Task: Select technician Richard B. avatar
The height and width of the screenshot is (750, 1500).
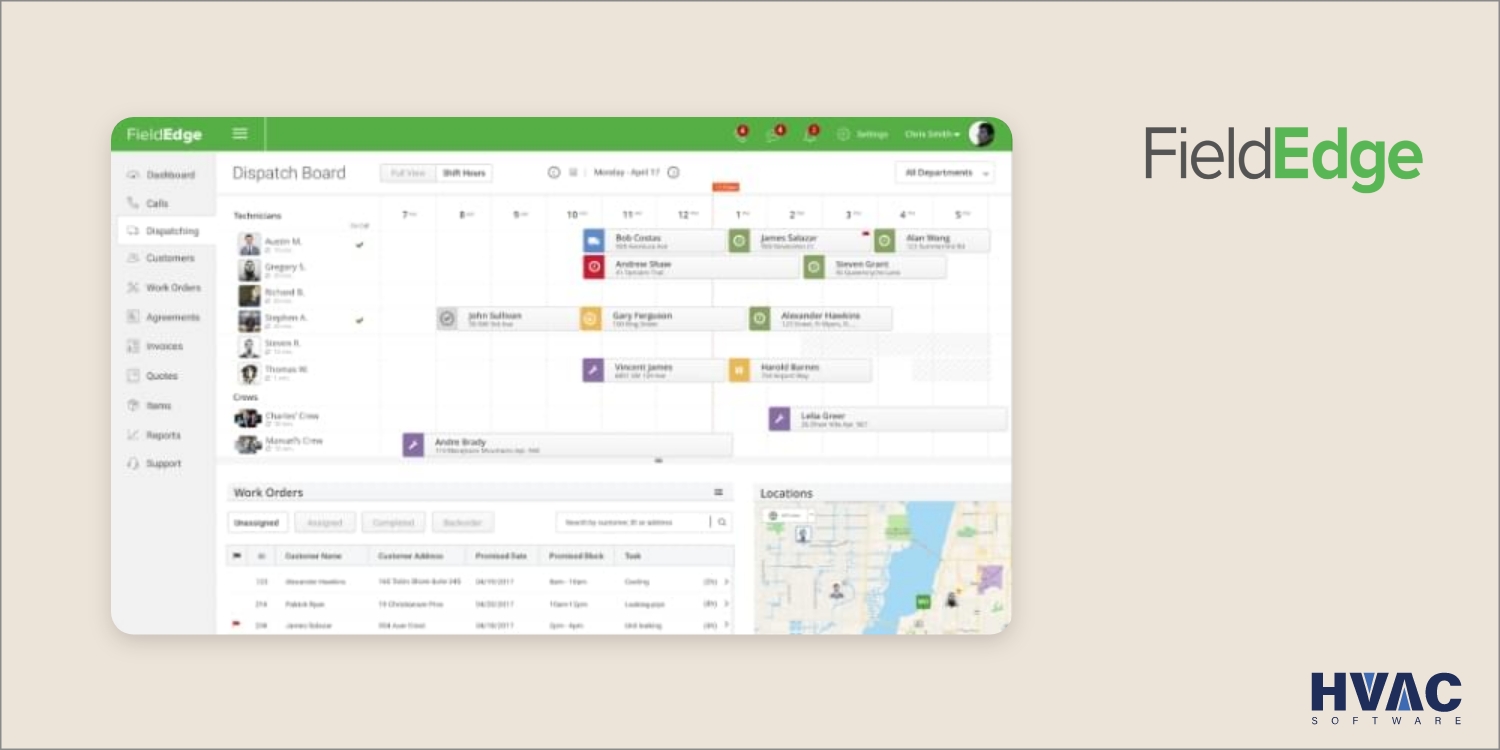Action: click(249, 296)
